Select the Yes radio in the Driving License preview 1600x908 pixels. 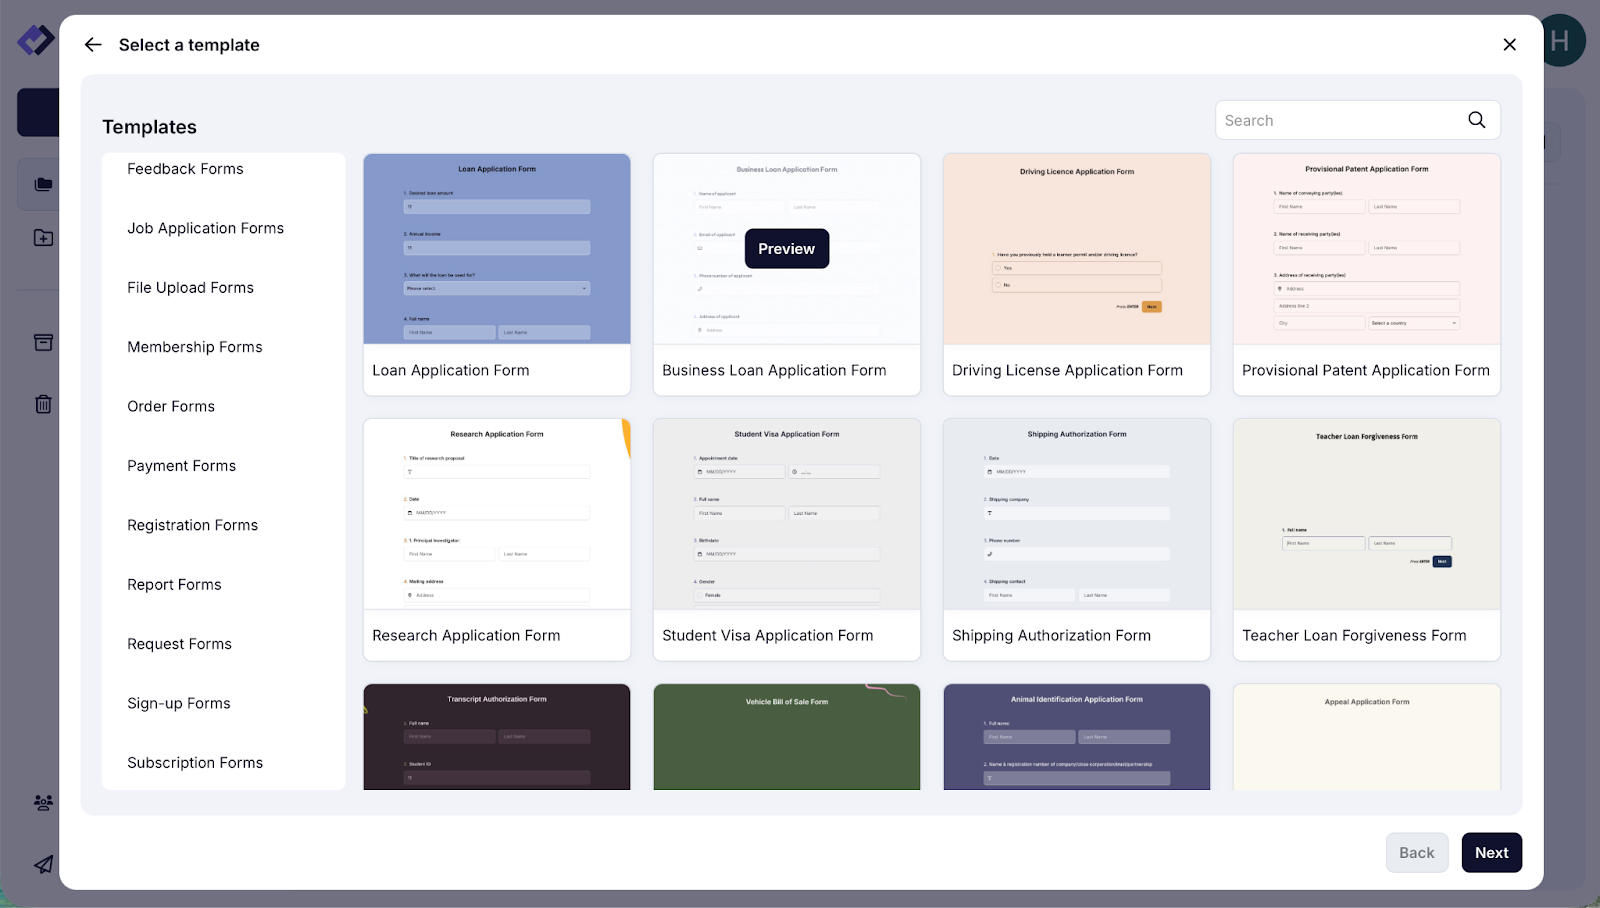click(x=999, y=267)
